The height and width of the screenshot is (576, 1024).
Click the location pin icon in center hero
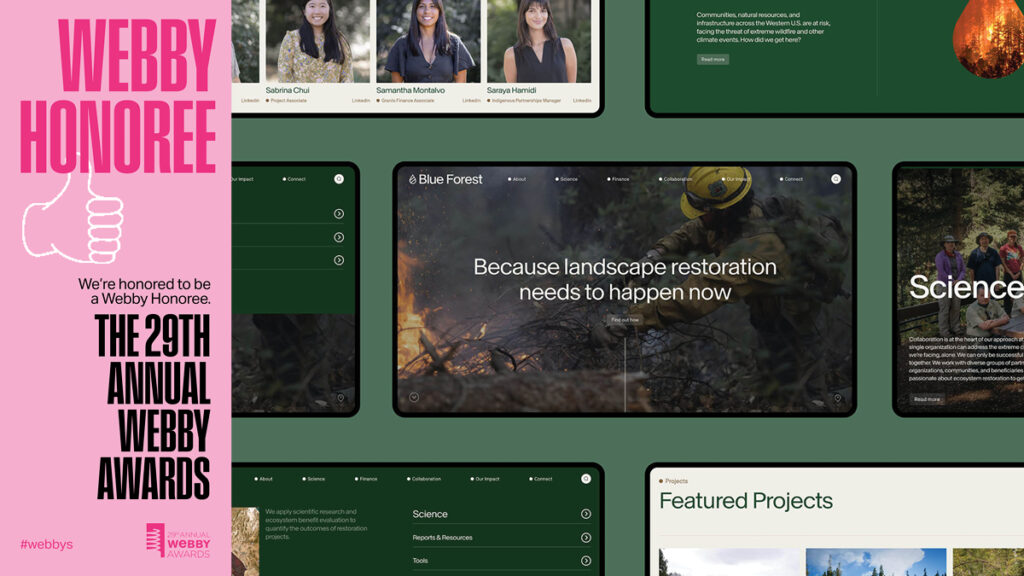coord(837,398)
